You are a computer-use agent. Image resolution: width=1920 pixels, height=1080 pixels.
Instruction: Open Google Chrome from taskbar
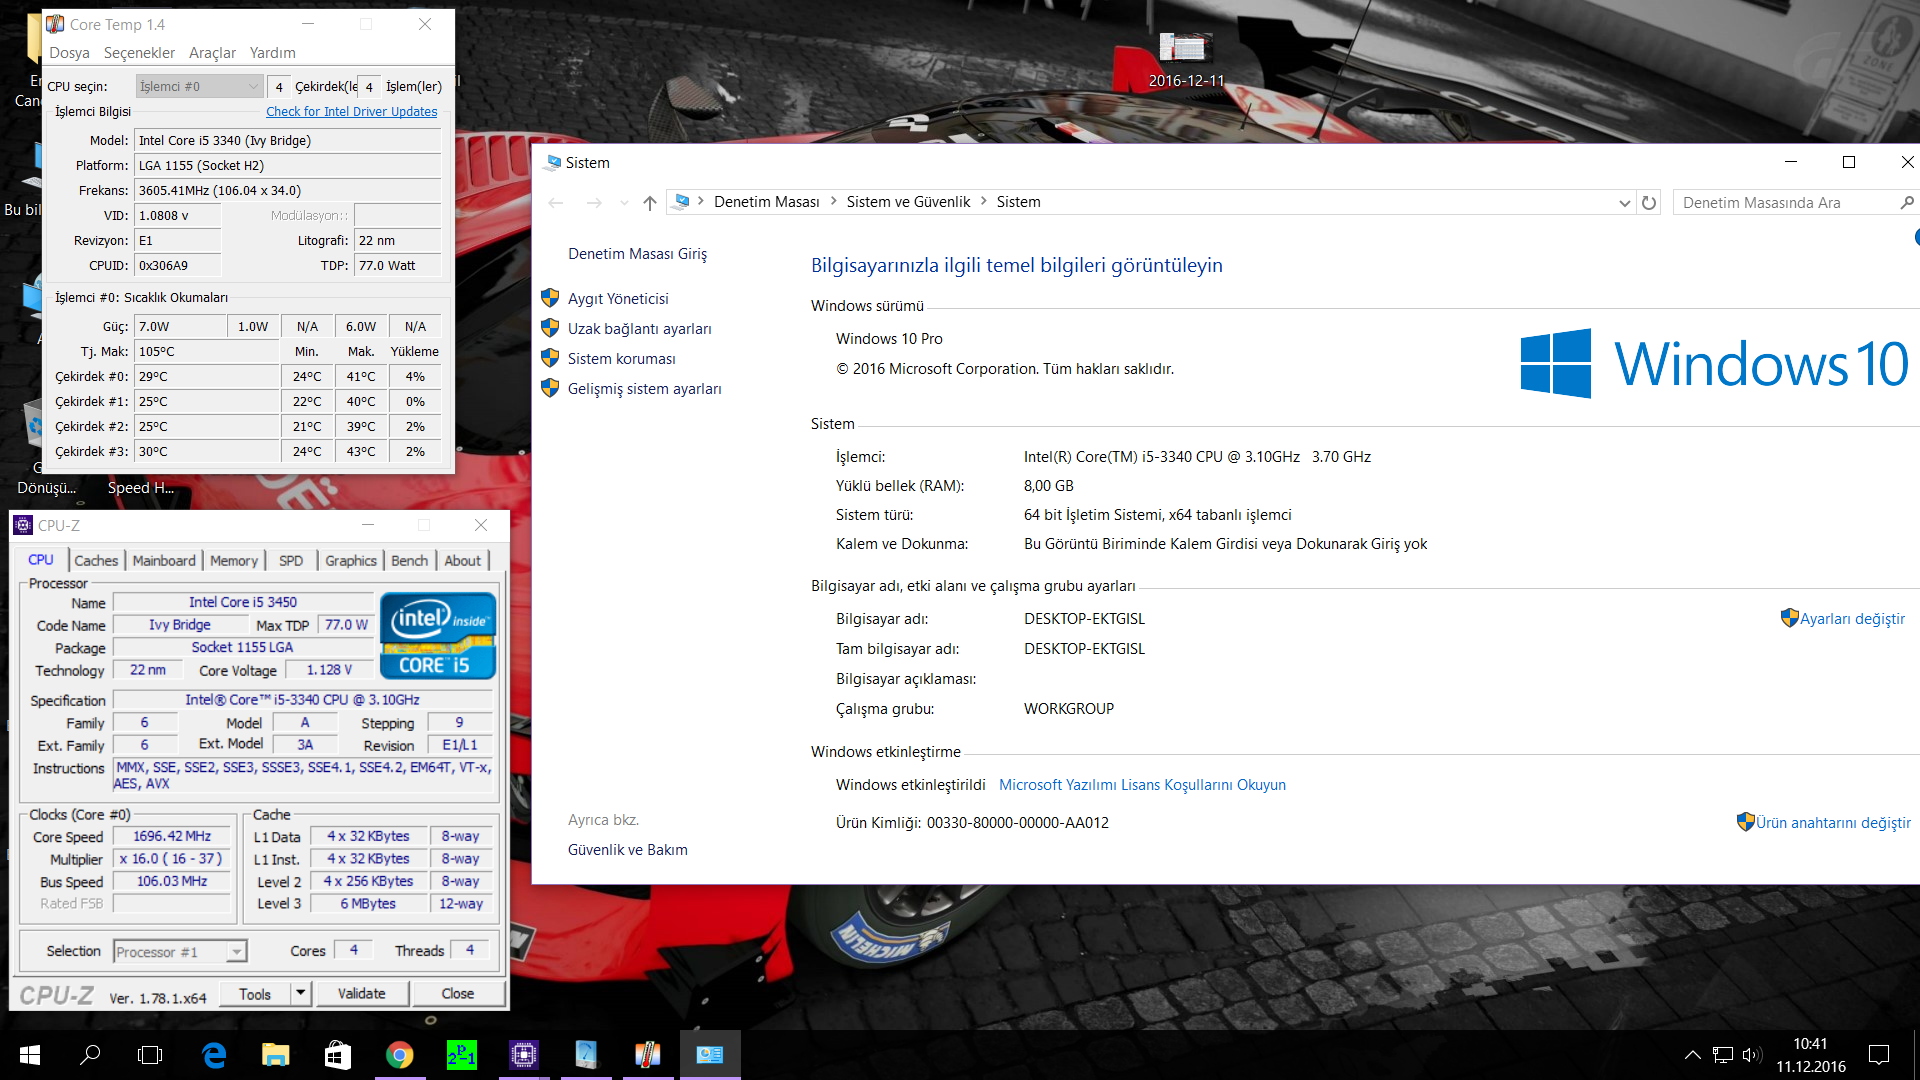[x=400, y=1055]
